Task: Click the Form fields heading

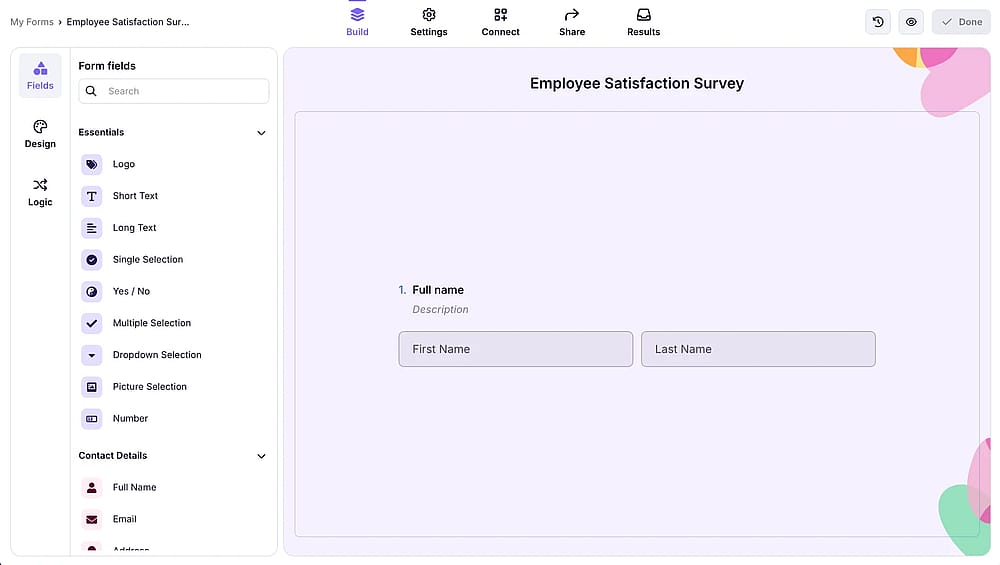Action: tap(107, 66)
